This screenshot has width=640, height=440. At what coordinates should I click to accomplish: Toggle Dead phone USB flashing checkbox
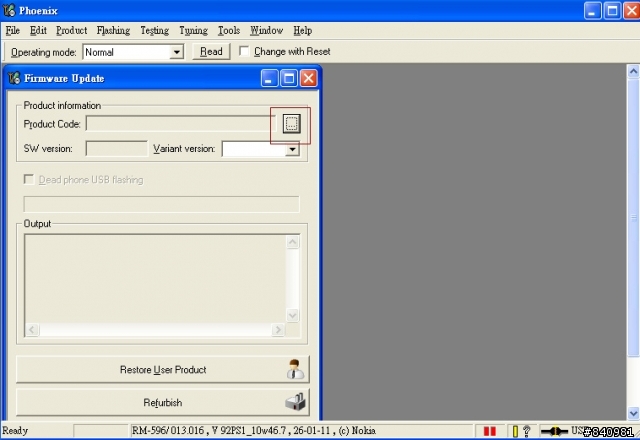(29, 179)
